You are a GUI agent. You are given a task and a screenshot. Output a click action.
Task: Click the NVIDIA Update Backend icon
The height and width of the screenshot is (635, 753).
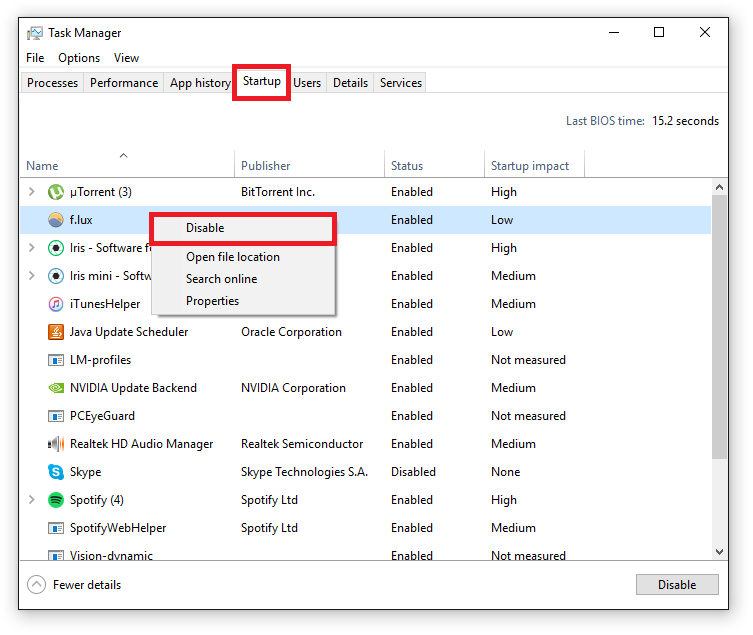pos(56,388)
